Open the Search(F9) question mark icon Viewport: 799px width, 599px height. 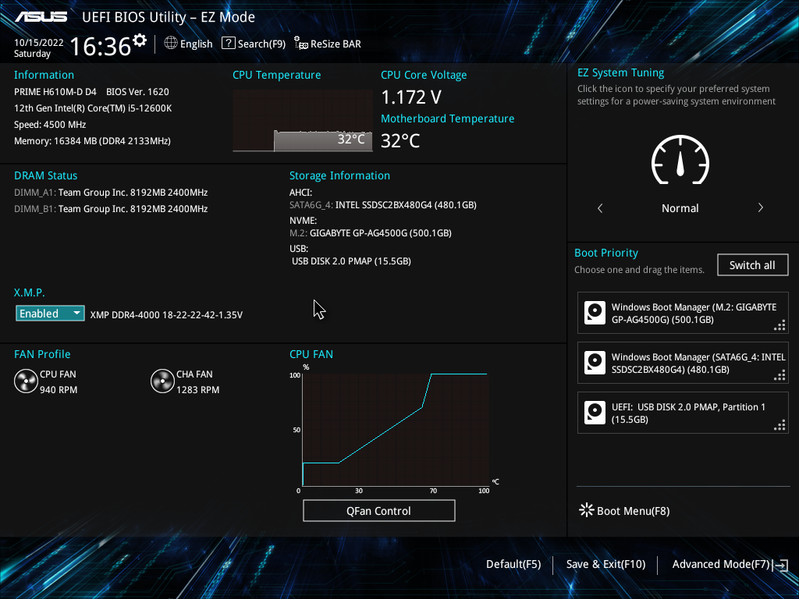[228, 43]
